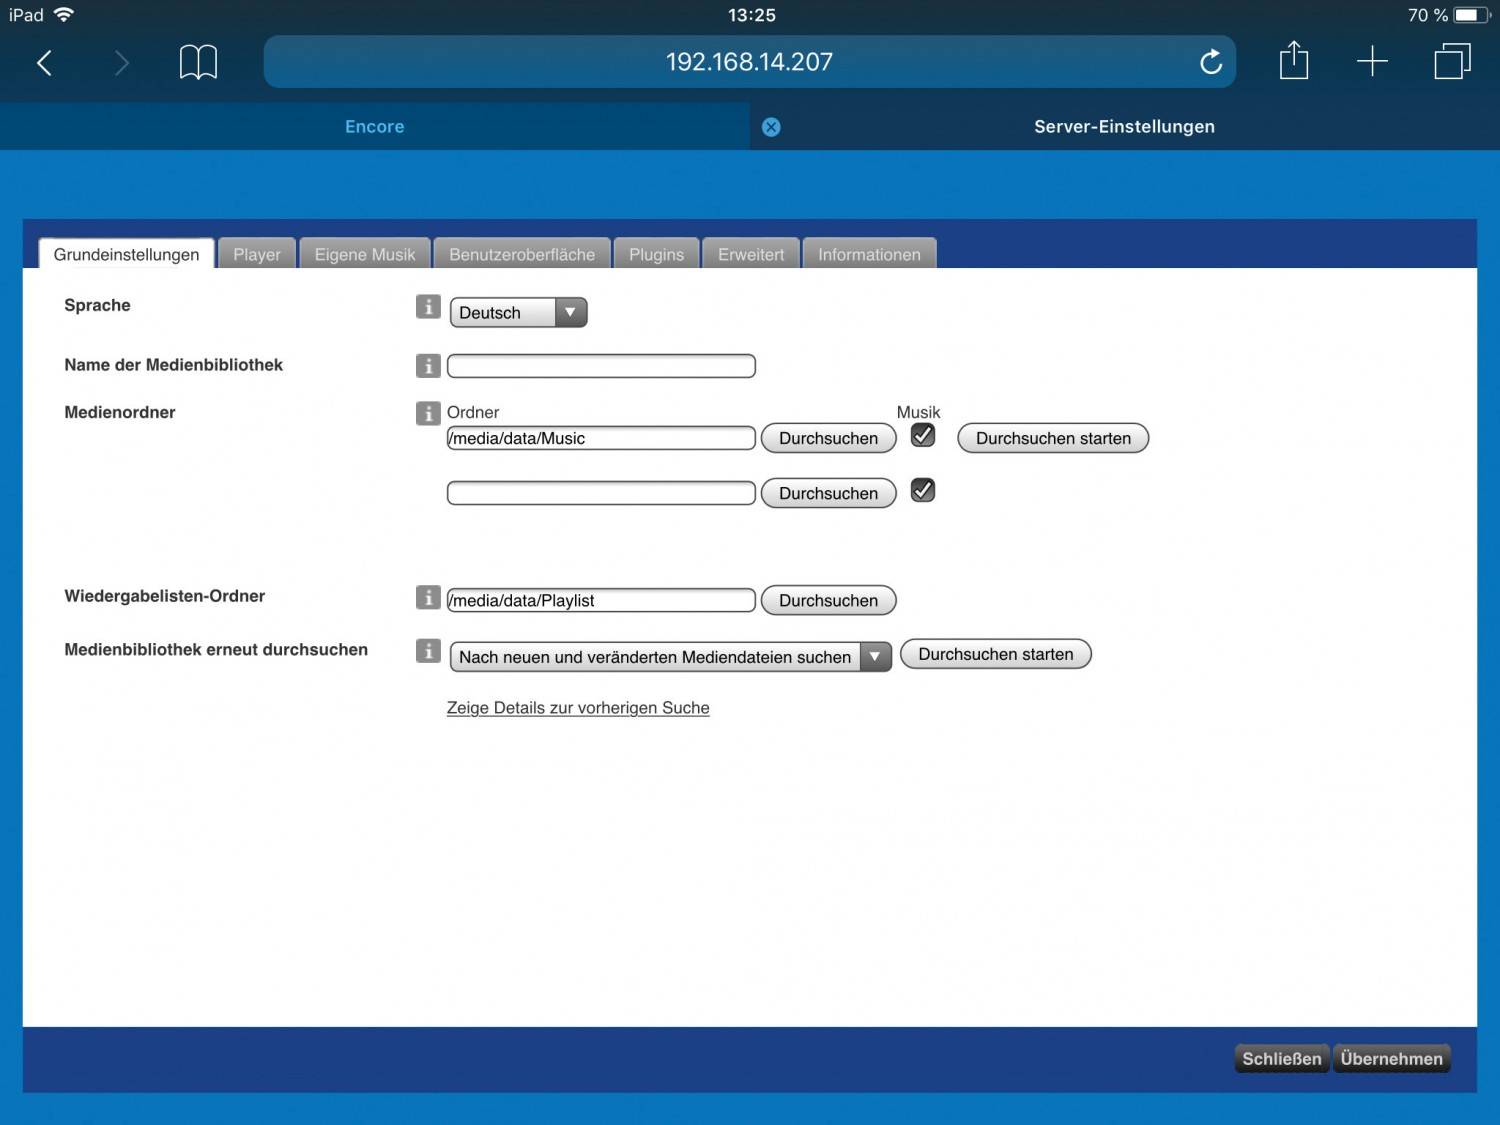Tap the browser back arrow
The width and height of the screenshot is (1500, 1125).
point(44,63)
